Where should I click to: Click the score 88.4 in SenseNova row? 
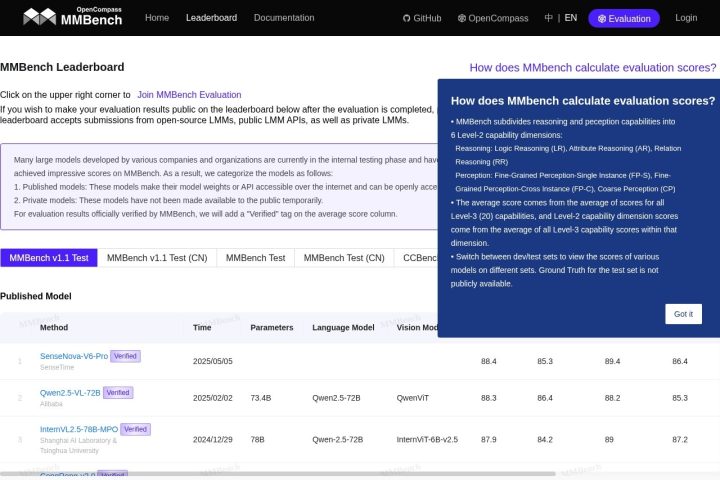tap(489, 361)
